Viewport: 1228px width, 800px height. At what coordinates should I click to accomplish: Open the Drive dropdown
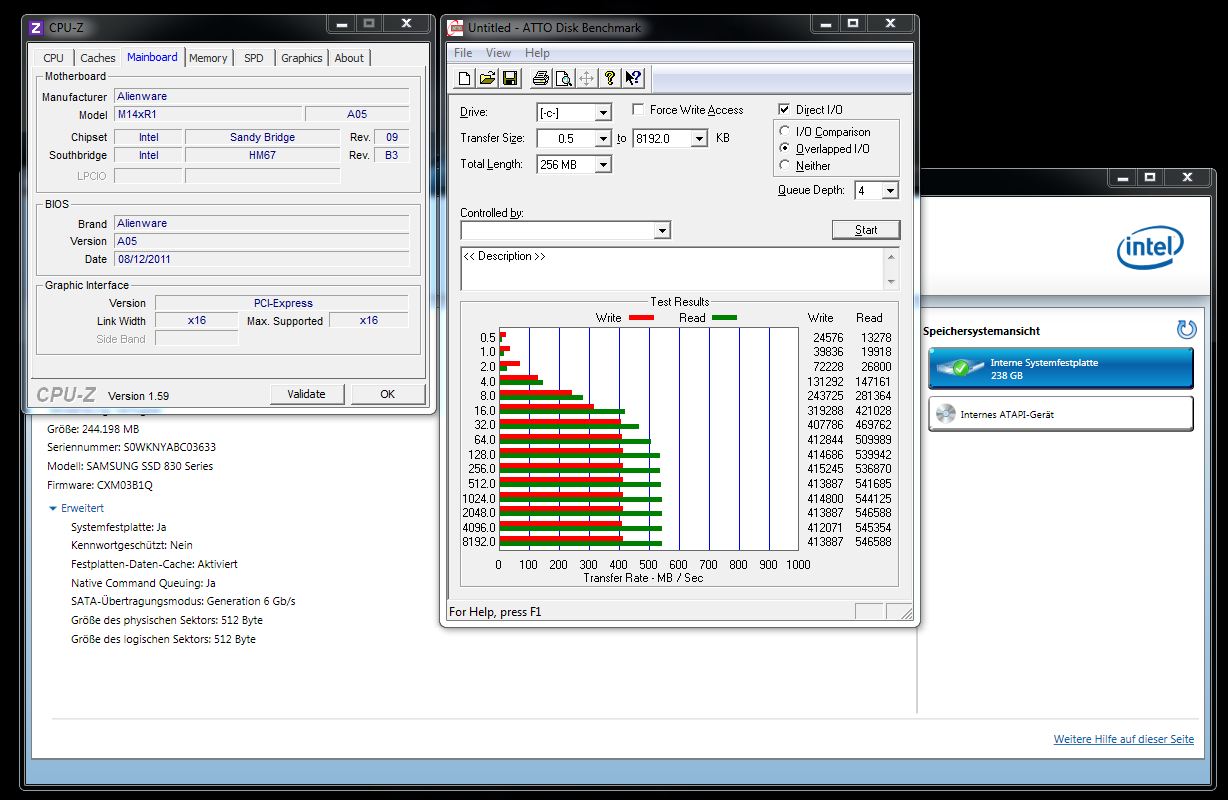point(603,112)
